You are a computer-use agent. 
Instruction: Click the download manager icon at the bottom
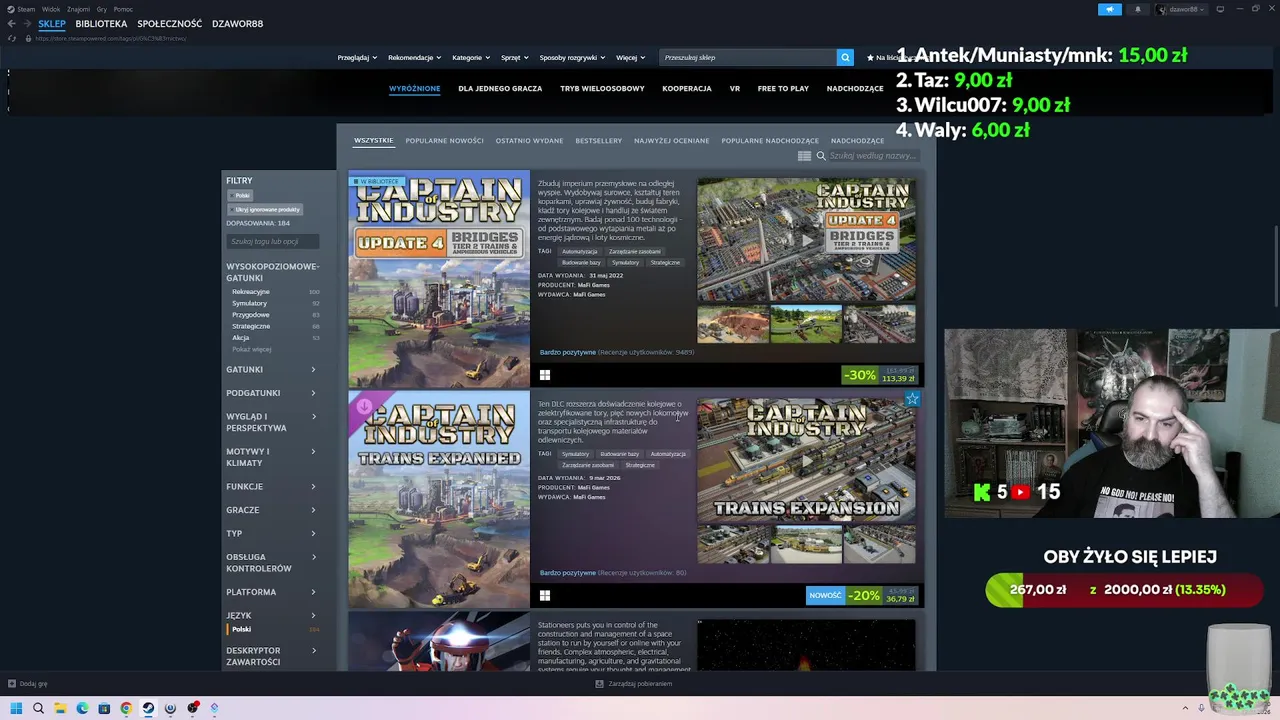599,684
